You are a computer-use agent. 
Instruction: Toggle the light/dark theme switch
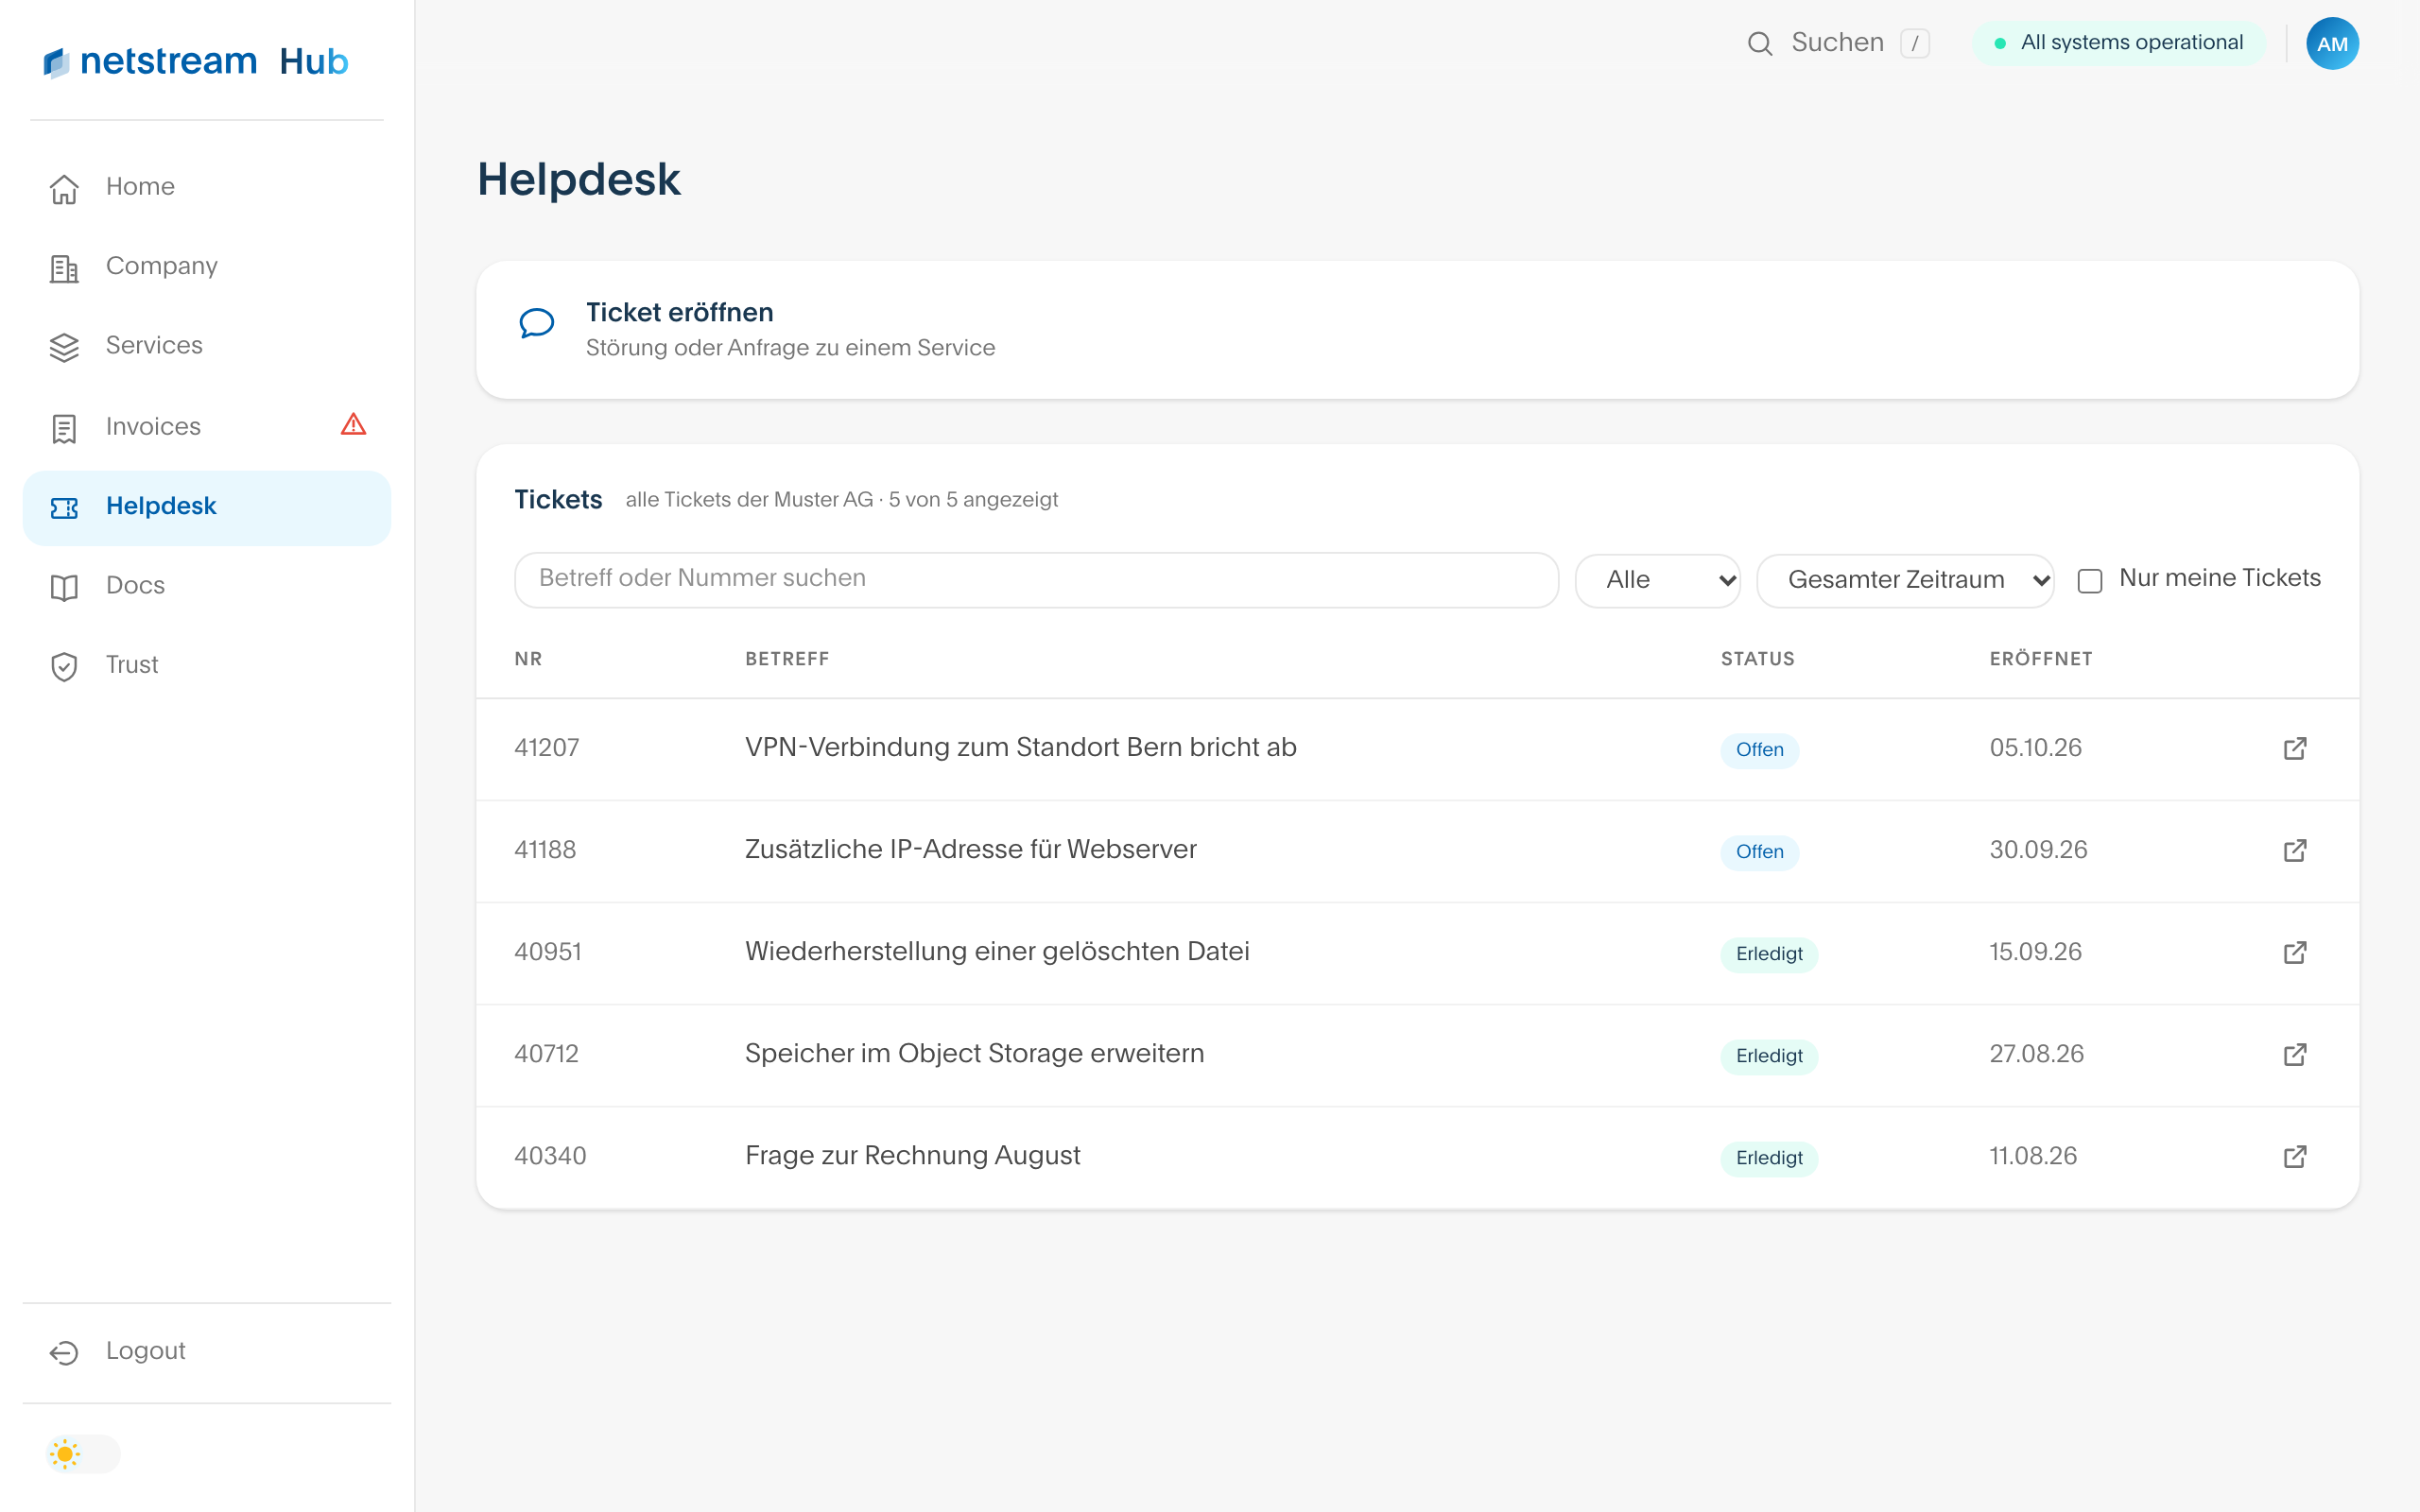pyautogui.click(x=83, y=1453)
